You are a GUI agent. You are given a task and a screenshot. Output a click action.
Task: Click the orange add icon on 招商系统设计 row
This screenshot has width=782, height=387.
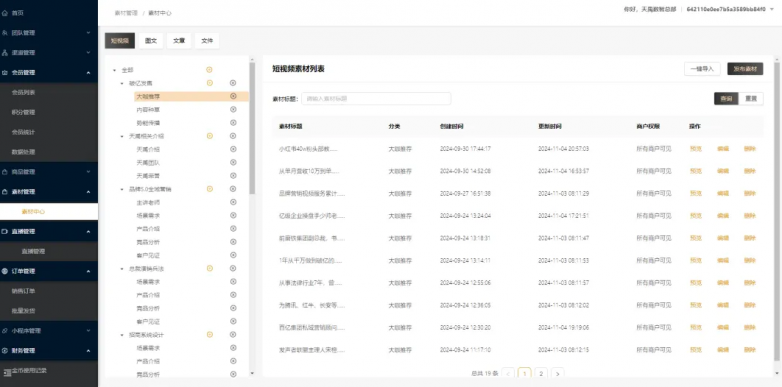[x=209, y=335]
